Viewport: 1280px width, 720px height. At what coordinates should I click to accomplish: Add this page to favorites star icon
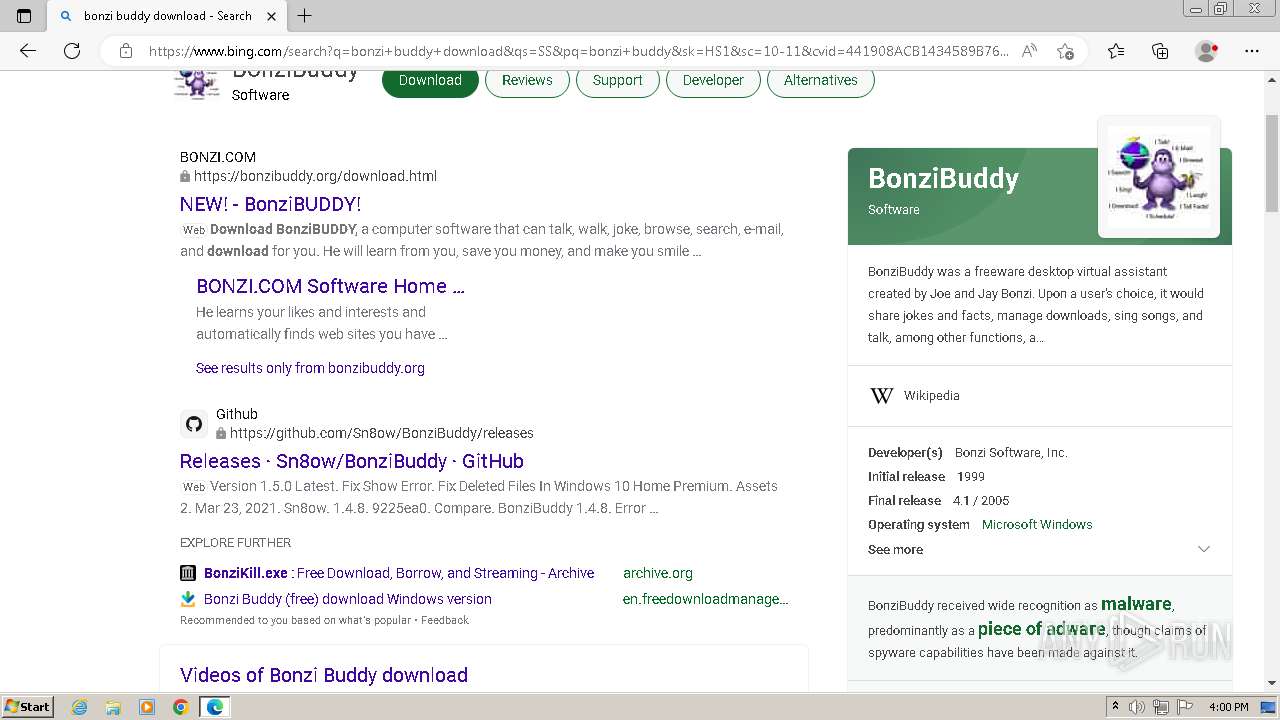(x=1065, y=51)
